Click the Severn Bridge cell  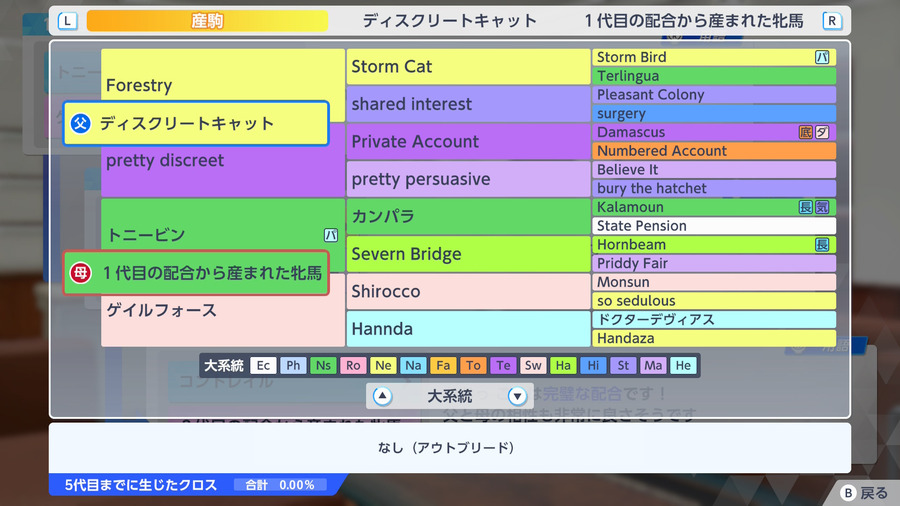[468, 254]
